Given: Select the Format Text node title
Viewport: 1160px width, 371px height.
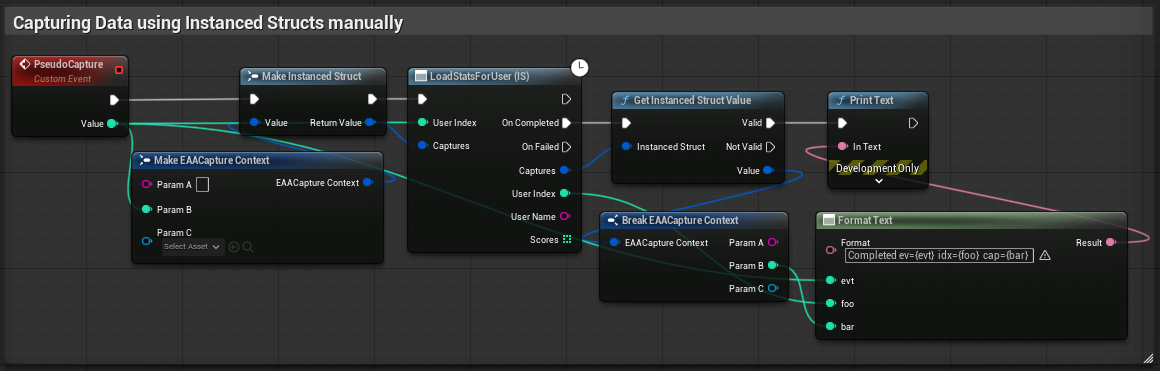Looking at the screenshot, I should [x=866, y=220].
